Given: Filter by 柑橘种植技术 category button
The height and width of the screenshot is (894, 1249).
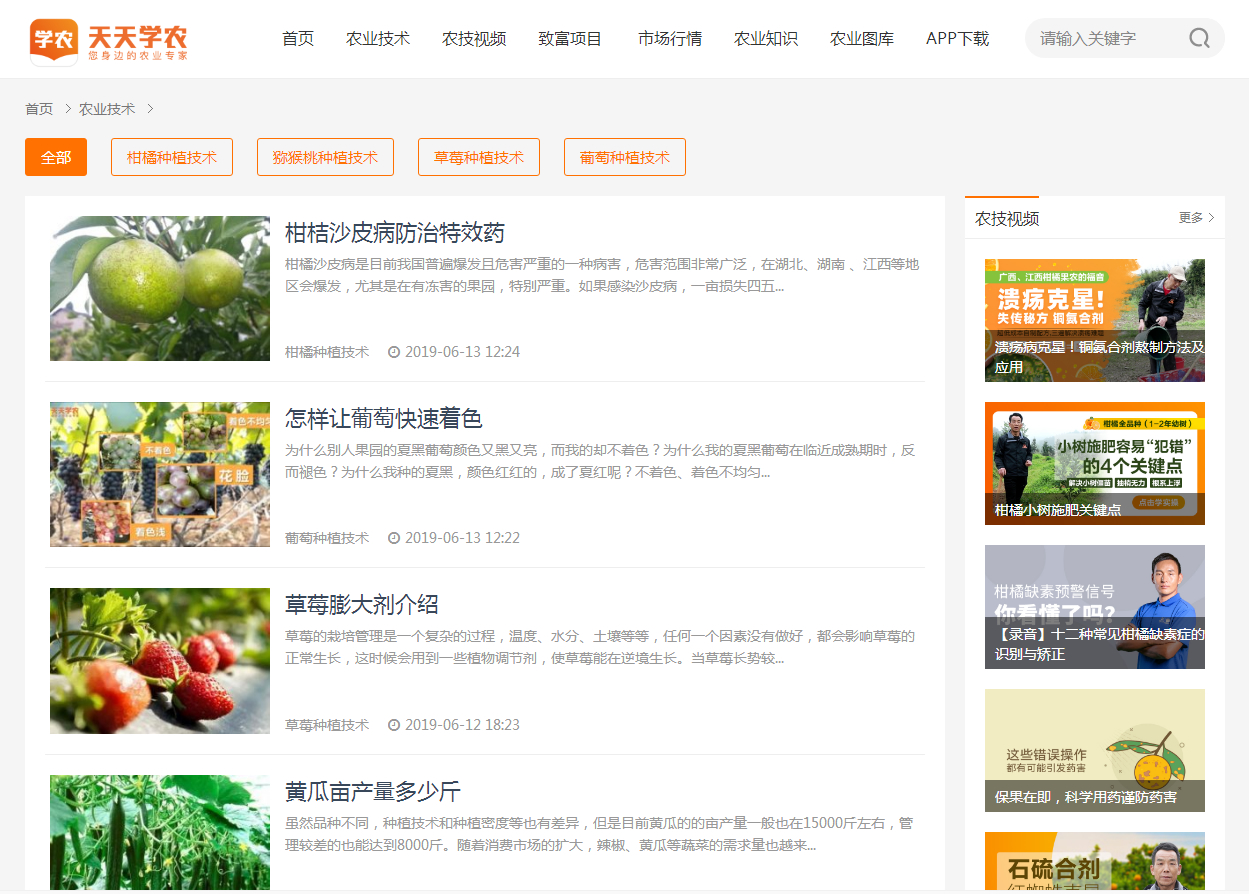Looking at the screenshot, I should 172,157.
